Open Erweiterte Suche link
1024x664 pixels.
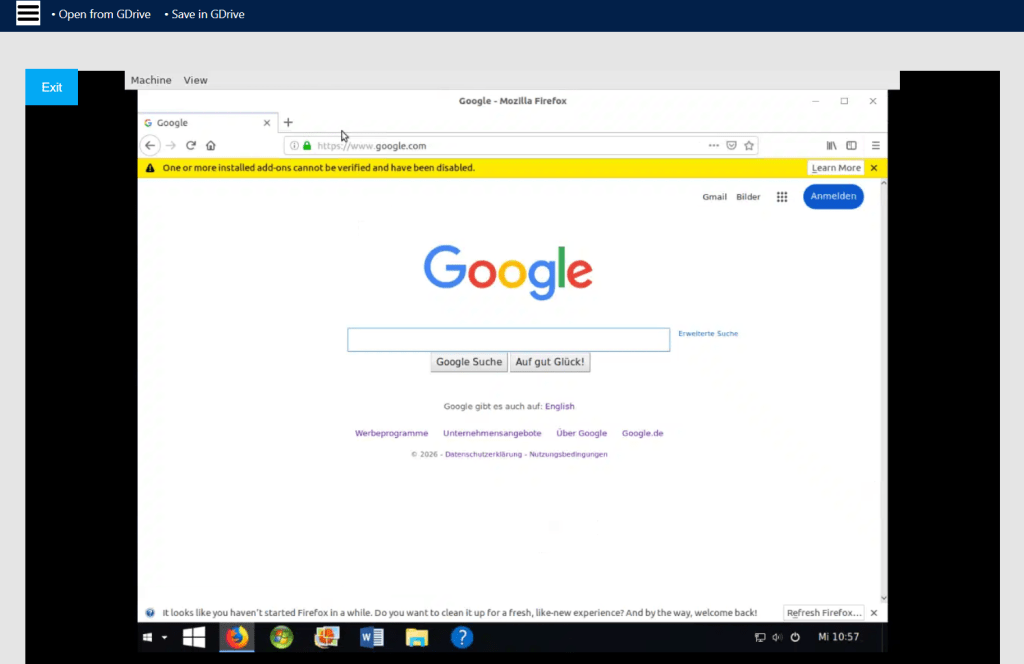[708, 334]
